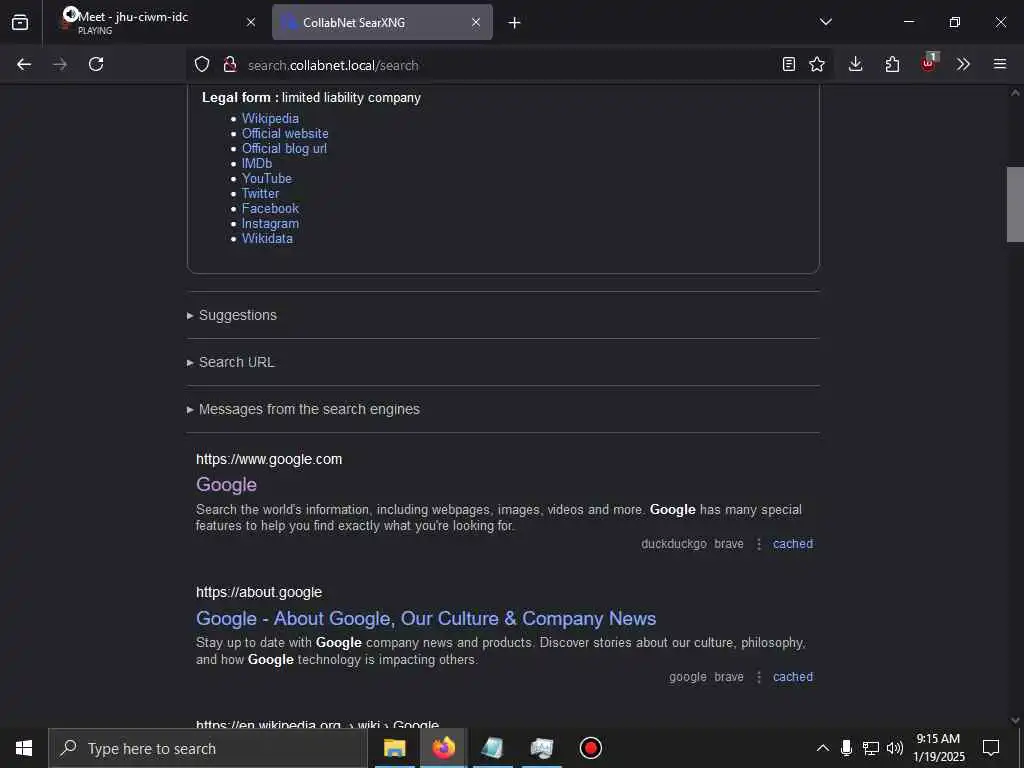The width and height of the screenshot is (1024, 768).
Task: Open more options dots for About Google result
Action: [x=759, y=677]
